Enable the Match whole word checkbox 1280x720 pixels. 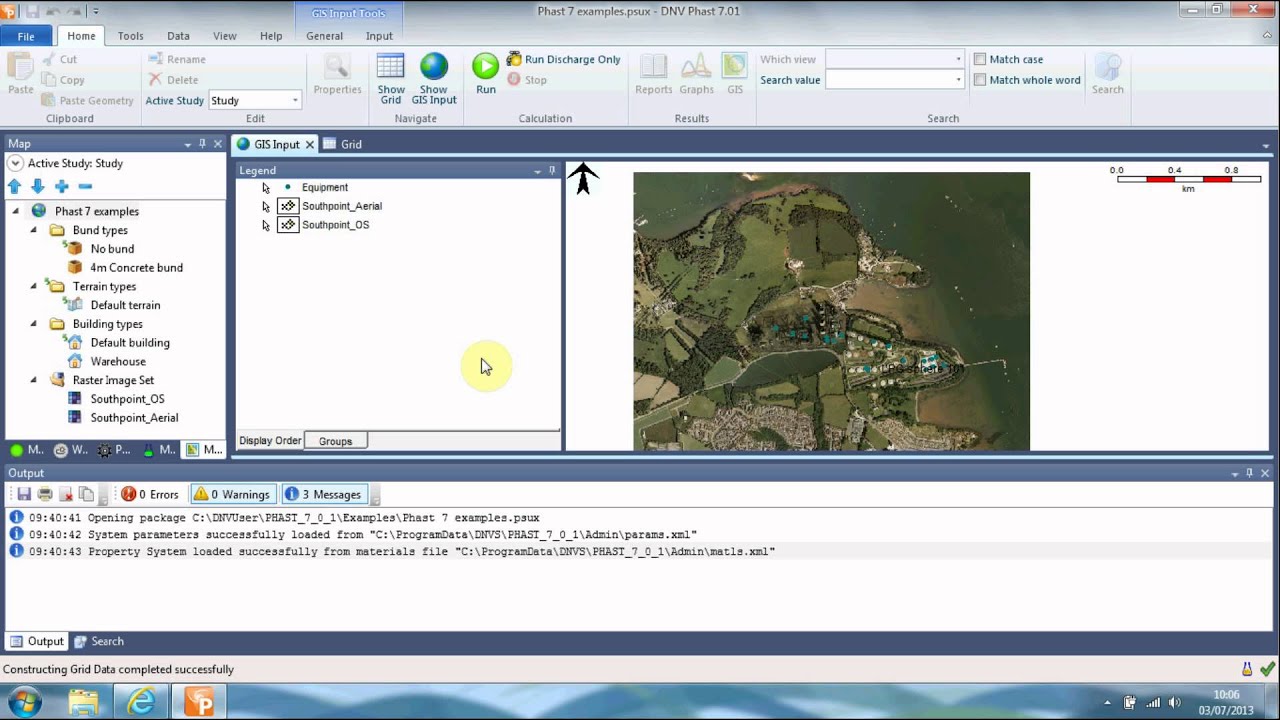[x=980, y=80]
